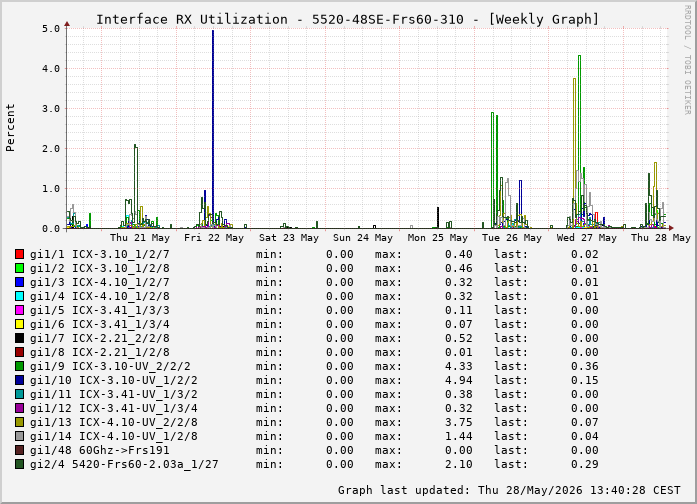Select legend label gi1/1 ICX-3.10_1/2/7

tap(100, 254)
